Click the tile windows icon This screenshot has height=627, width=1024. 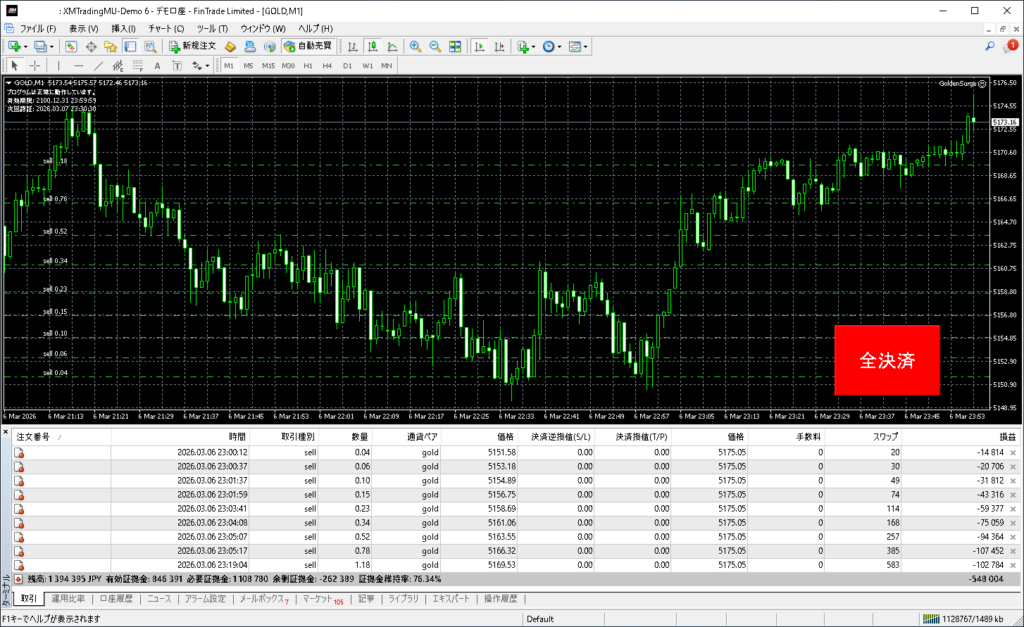pyautogui.click(x=455, y=47)
